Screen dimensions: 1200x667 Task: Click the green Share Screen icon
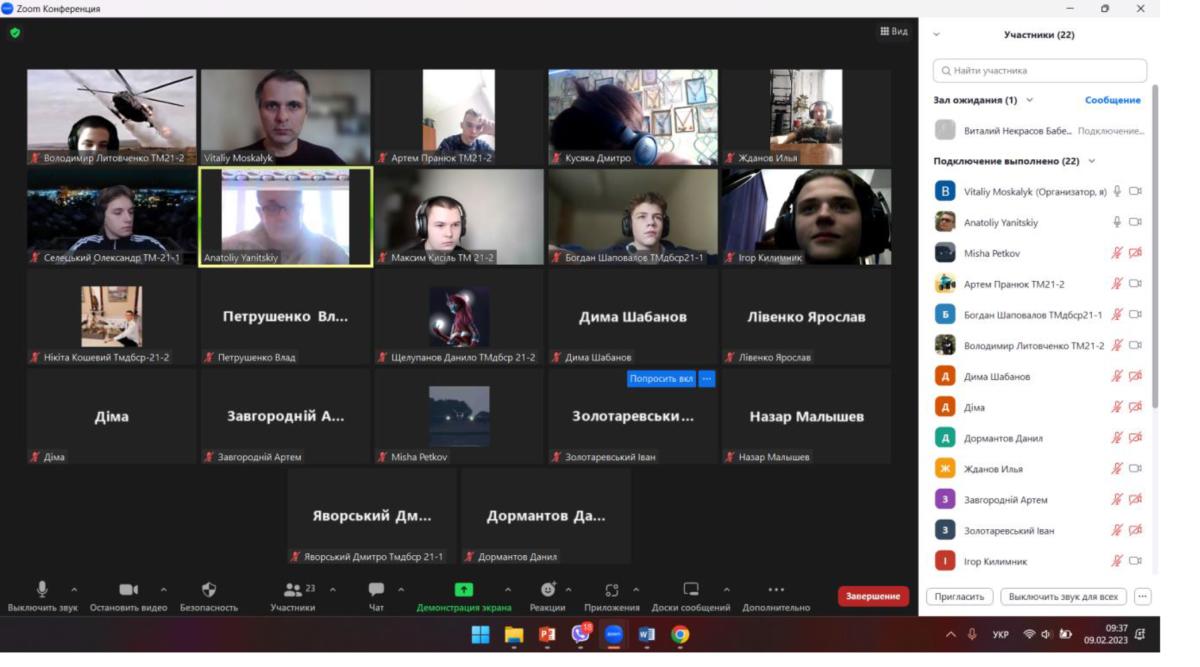point(464,590)
